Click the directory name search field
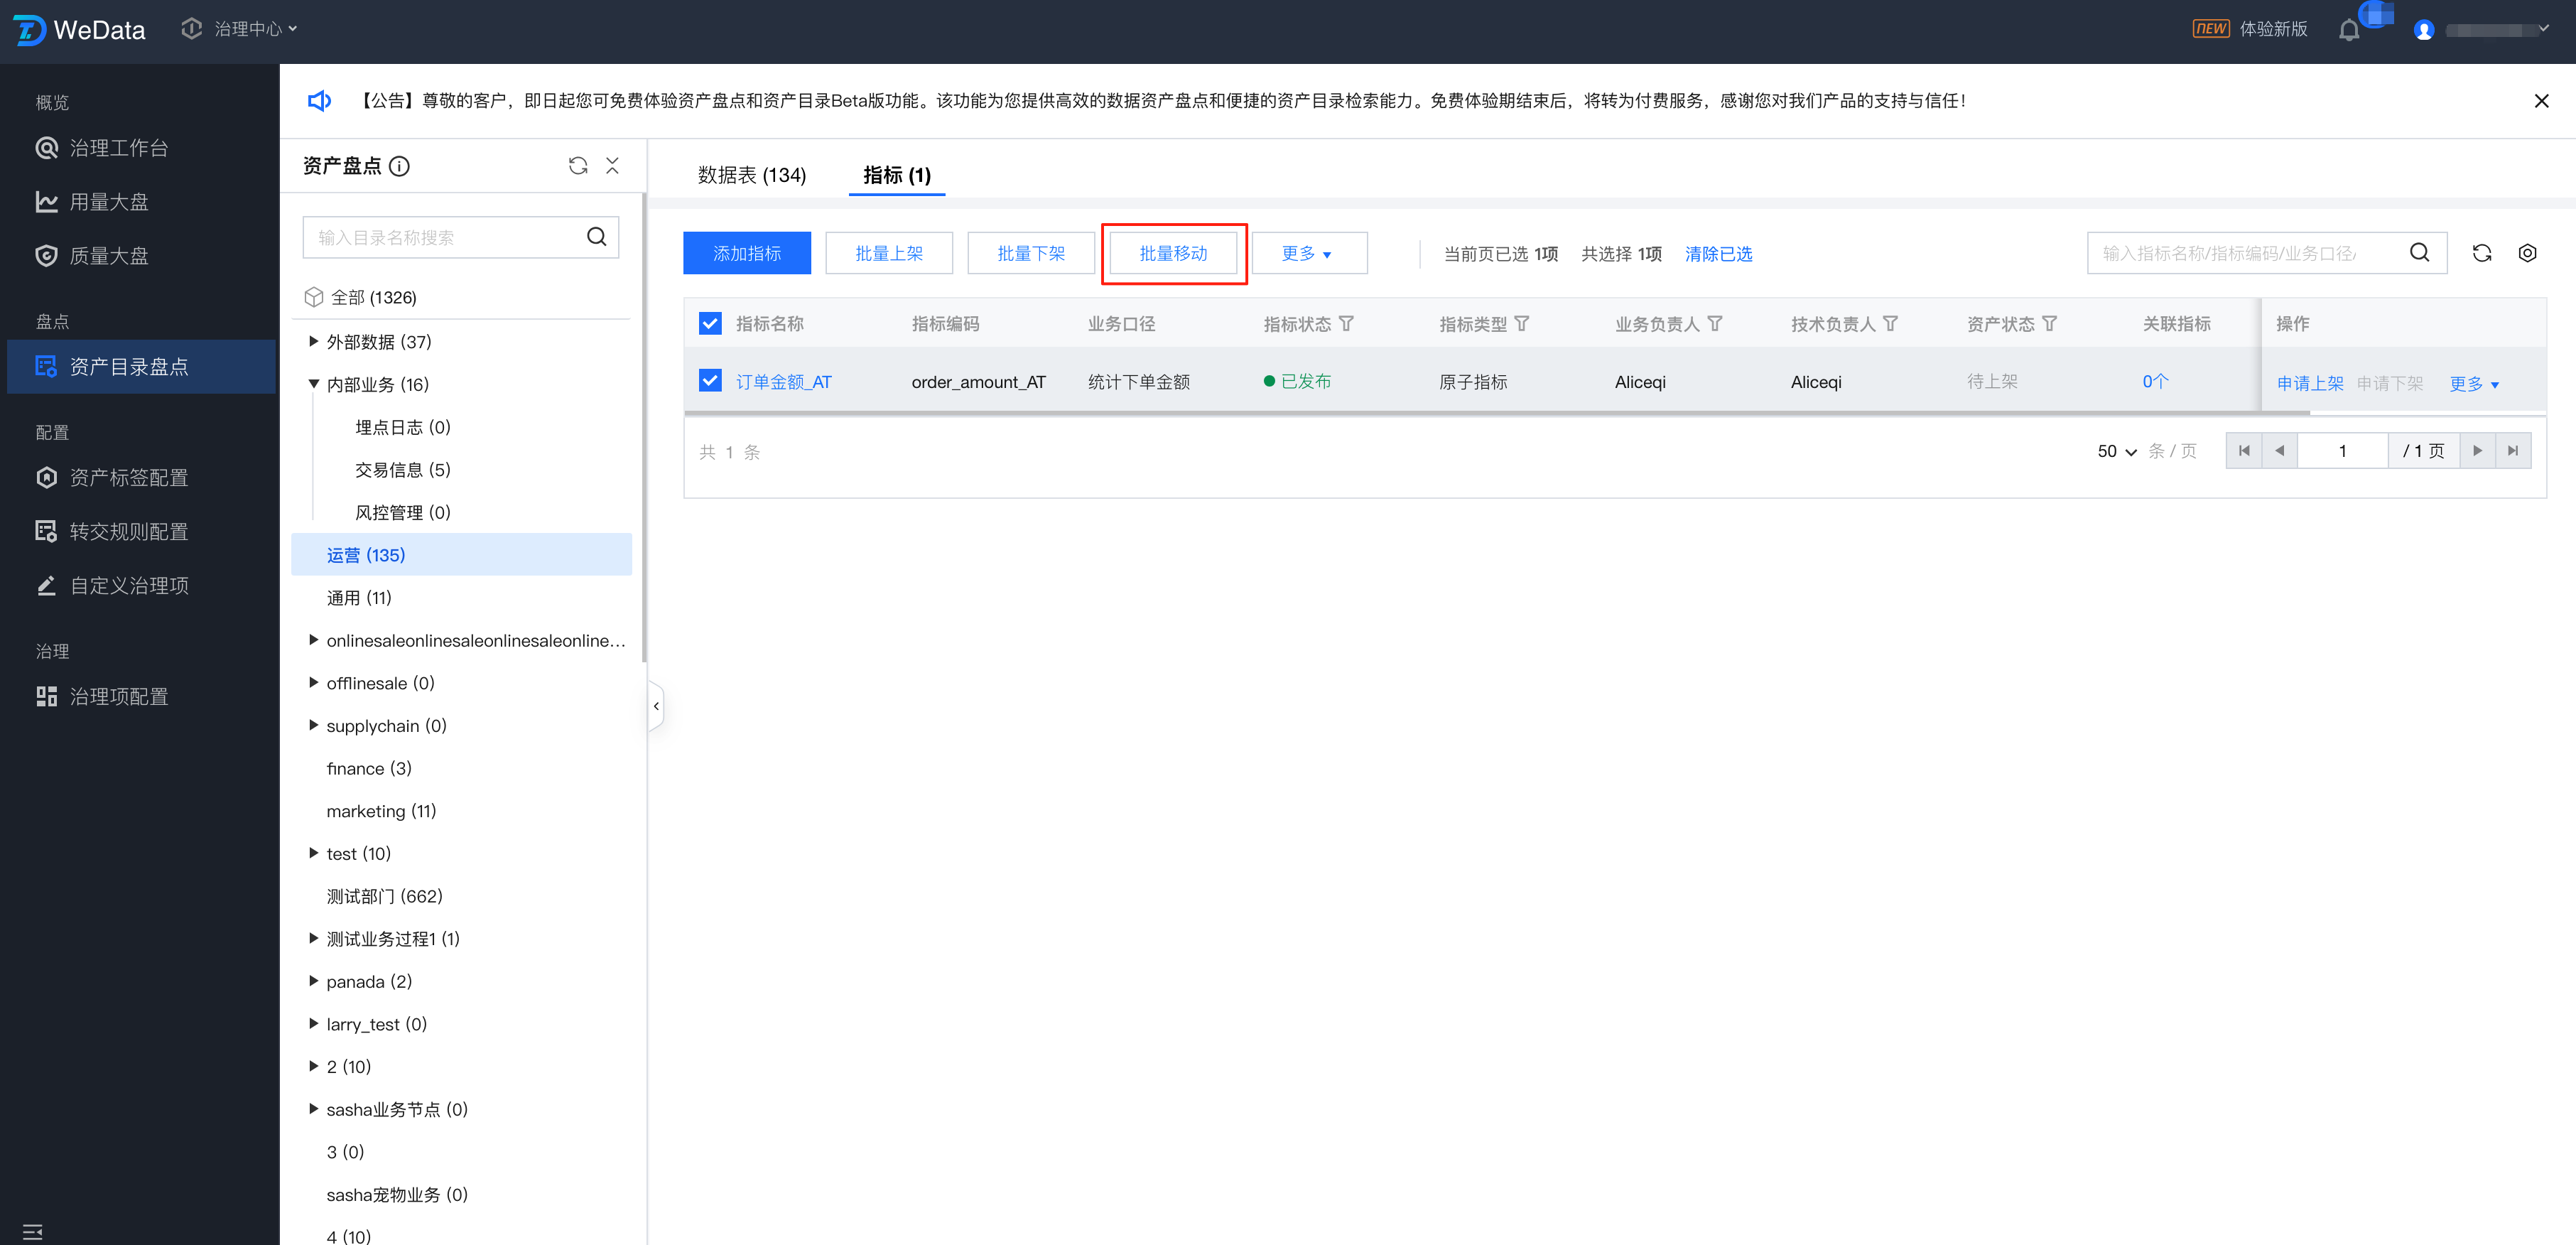Image resolution: width=2576 pixels, height=1245 pixels. coord(445,238)
